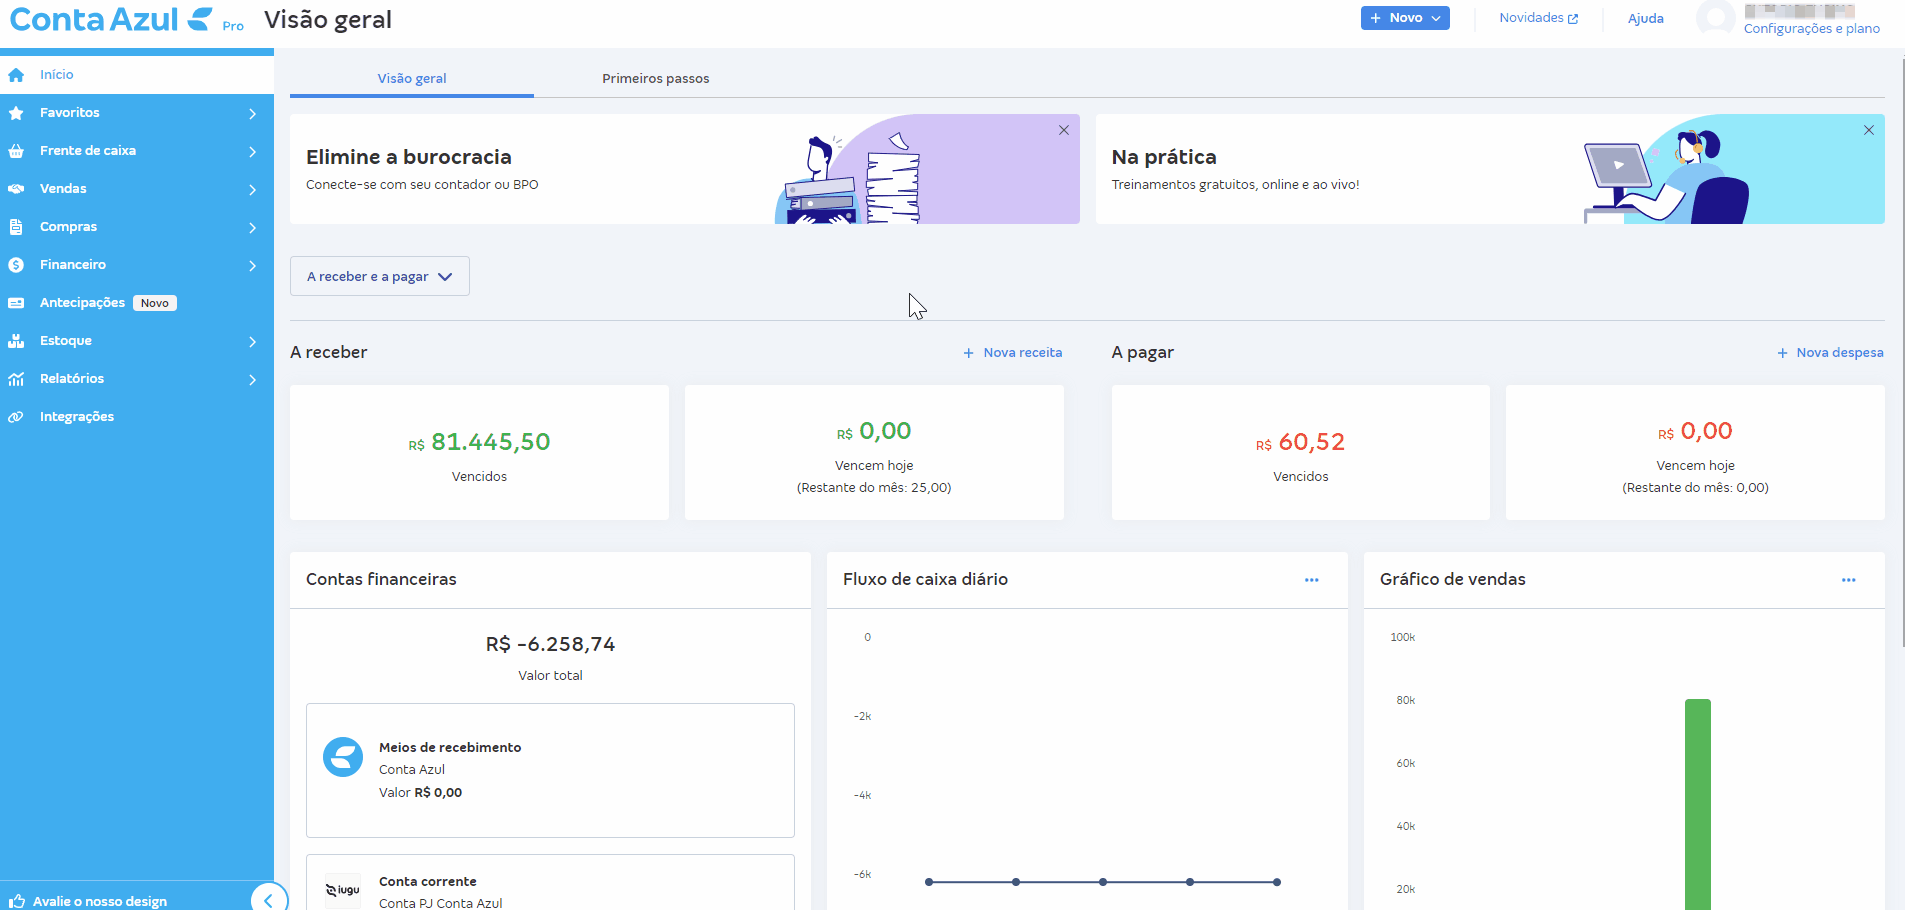Click the Nova despesa link
The width and height of the screenshot is (1905, 910).
1830,353
